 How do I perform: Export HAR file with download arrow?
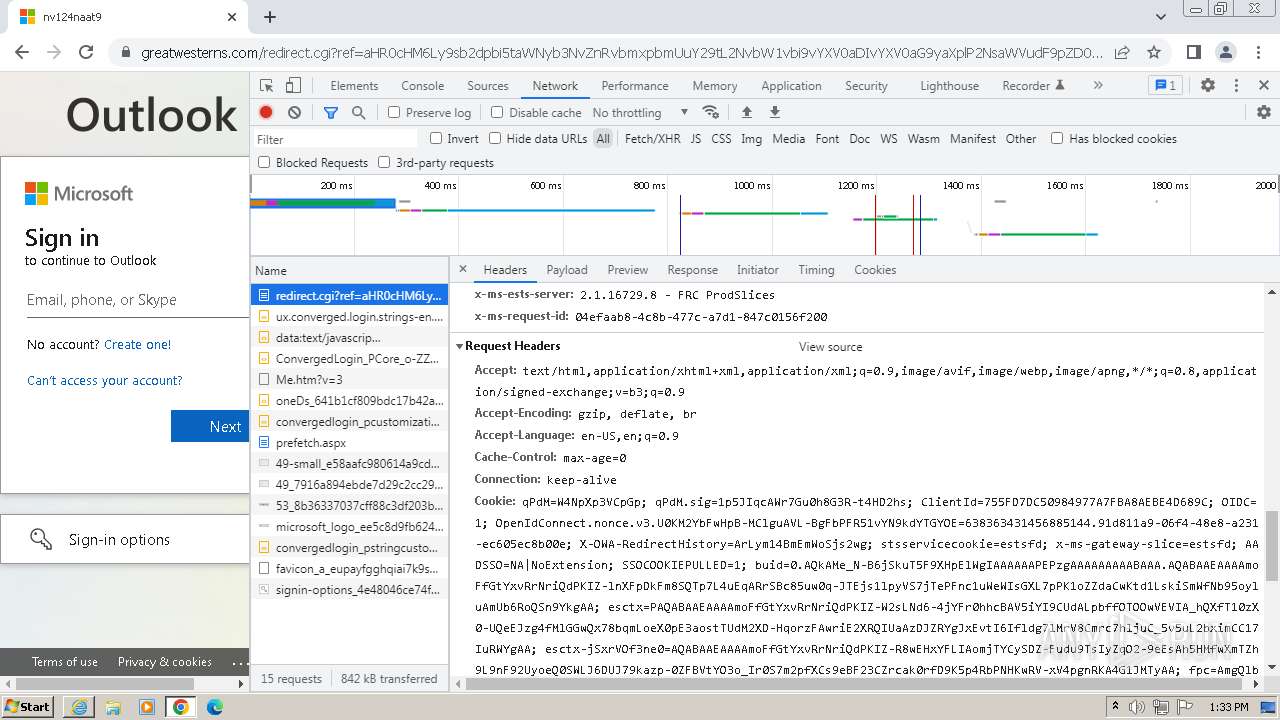click(x=774, y=113)
